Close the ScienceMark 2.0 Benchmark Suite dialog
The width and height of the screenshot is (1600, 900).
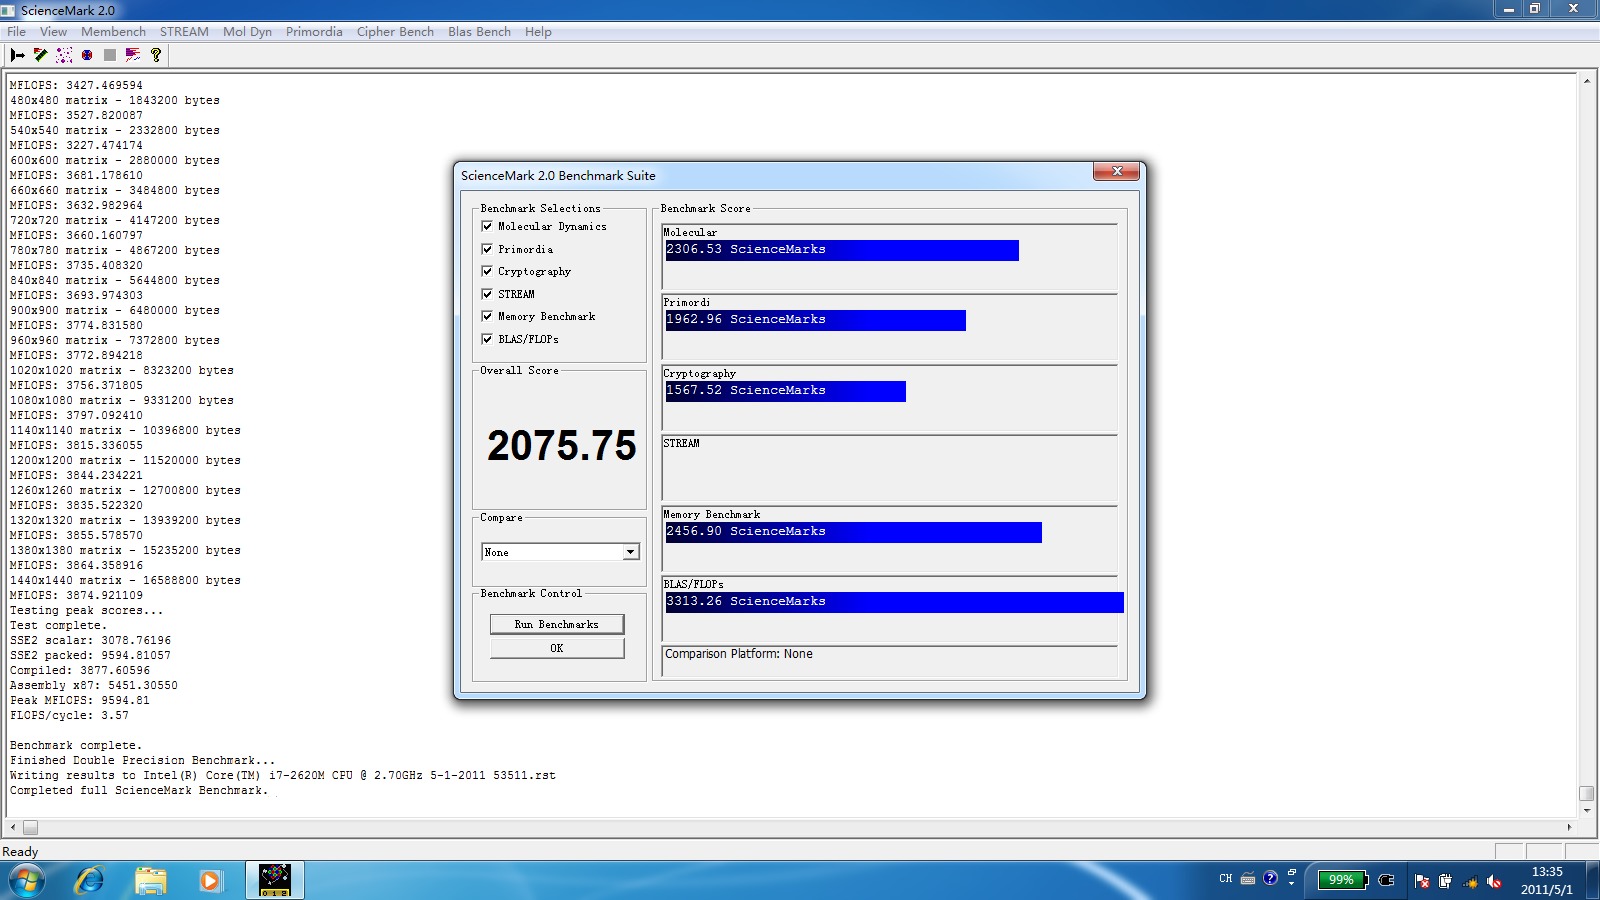[x=1117, y=171]
